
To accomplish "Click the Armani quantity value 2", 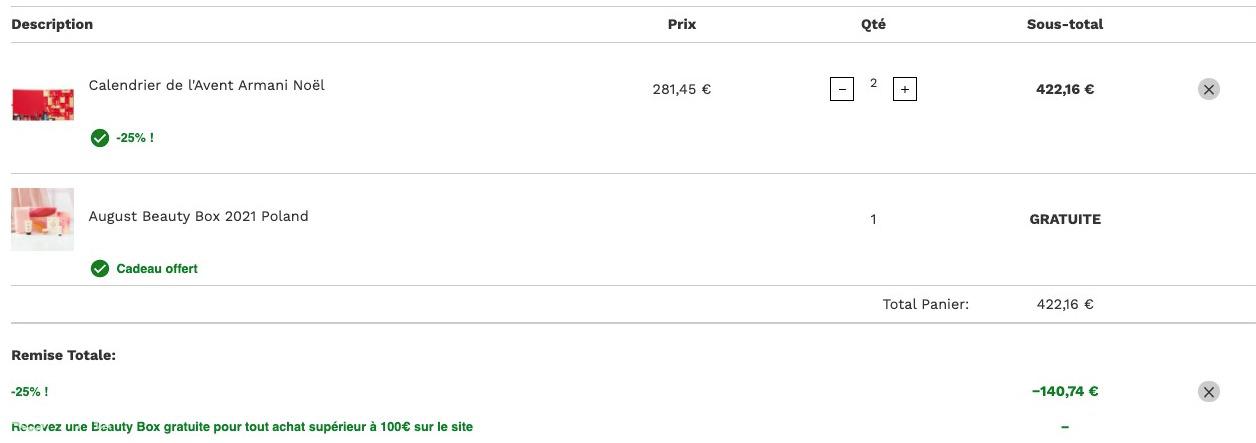I will click(x=873, y=84).
